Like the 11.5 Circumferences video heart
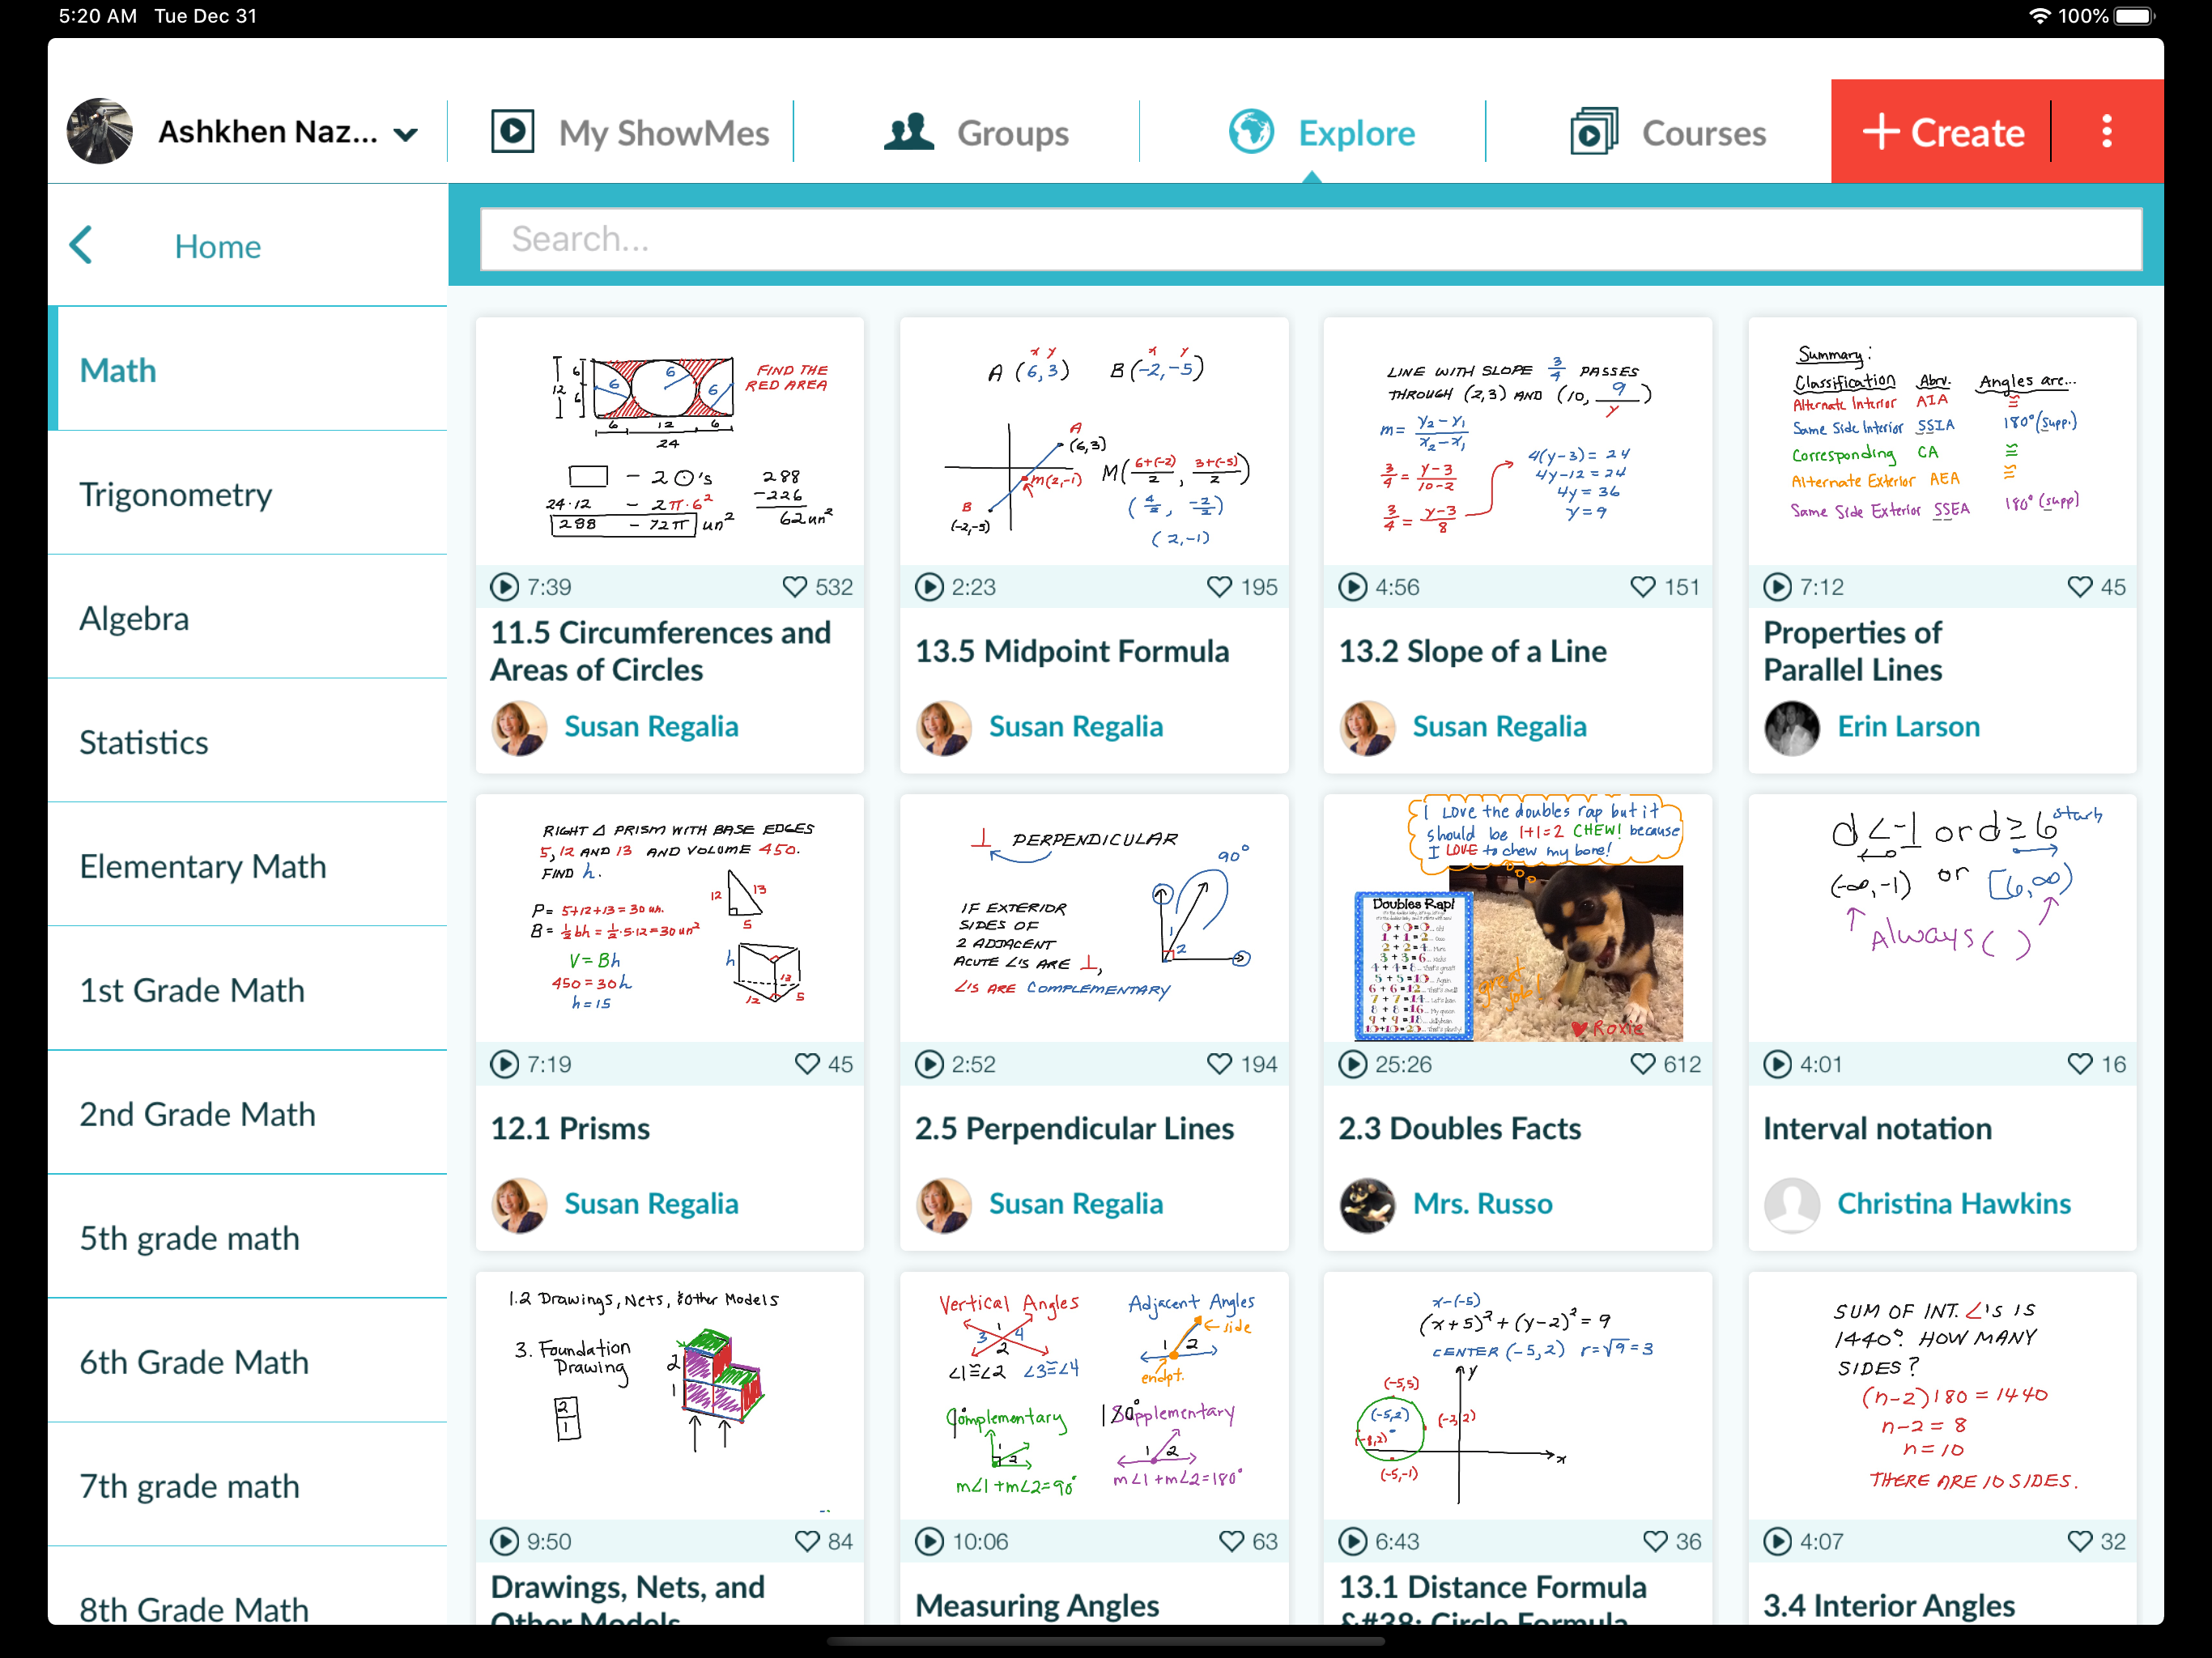 (794, 587)
